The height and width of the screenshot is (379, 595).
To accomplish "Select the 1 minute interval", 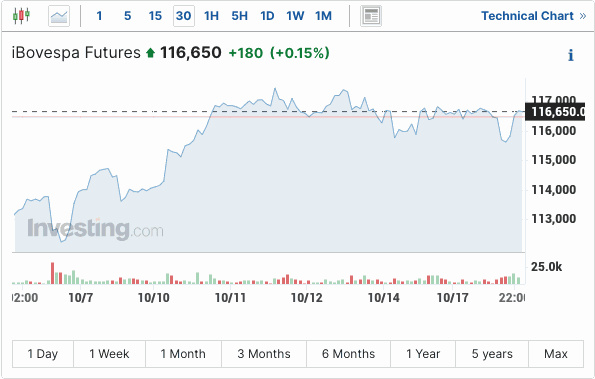I will coord(99,16).
